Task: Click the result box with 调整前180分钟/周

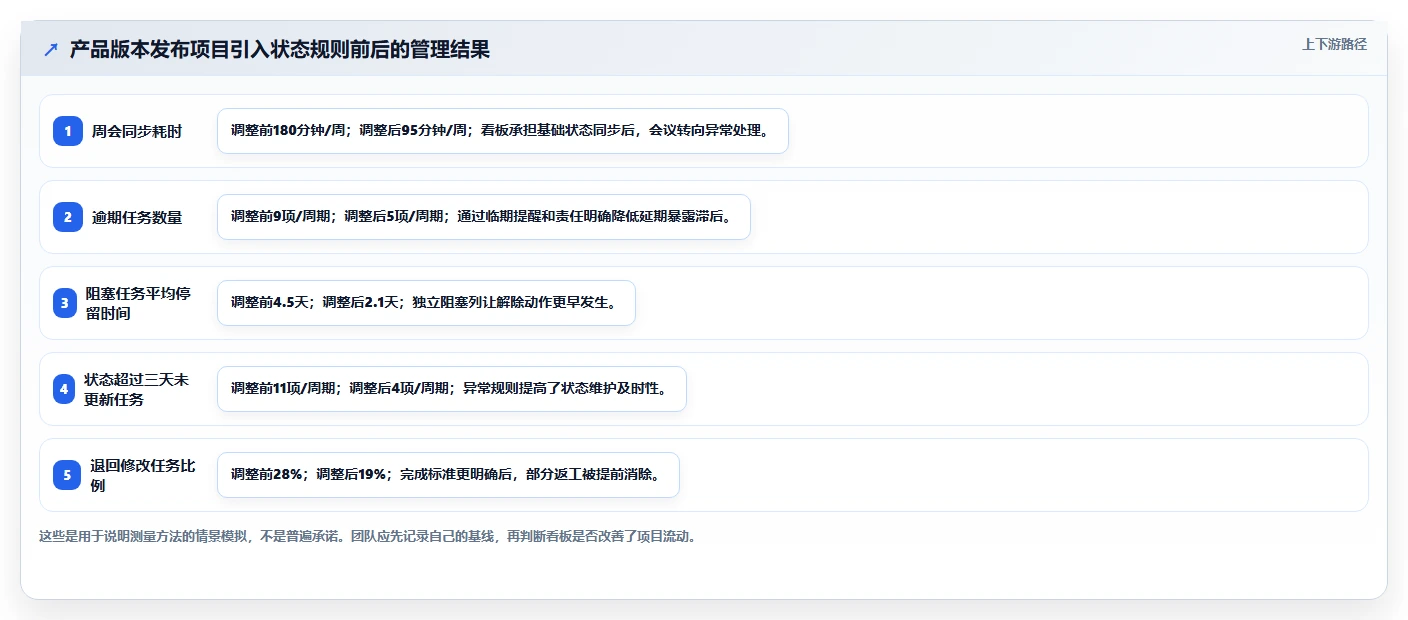Action: point(503,131)
